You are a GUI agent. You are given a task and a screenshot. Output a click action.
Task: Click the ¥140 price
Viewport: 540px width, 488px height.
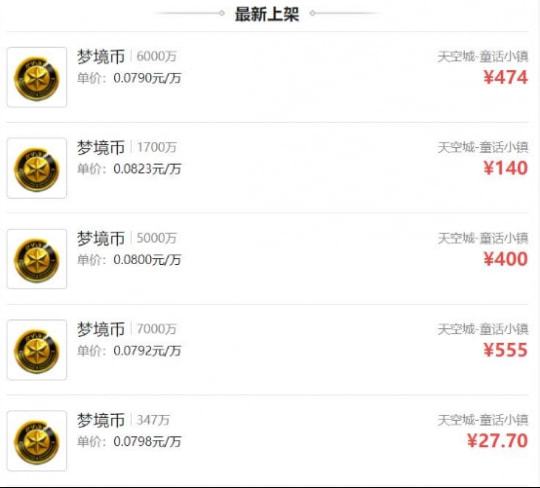(506, 168)
